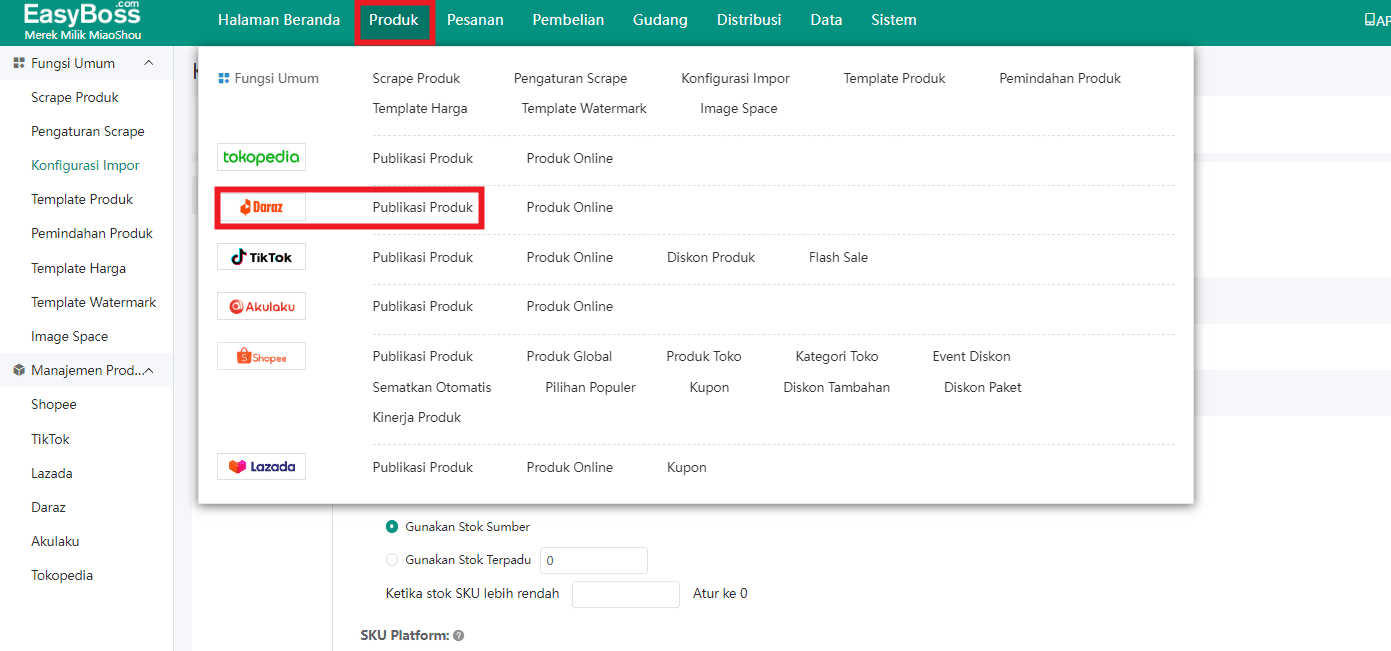Viewport: 1391px width, 651px height.
Task: Open Template Harga in the Produk dropdown menu
Action: pos(420,108)
